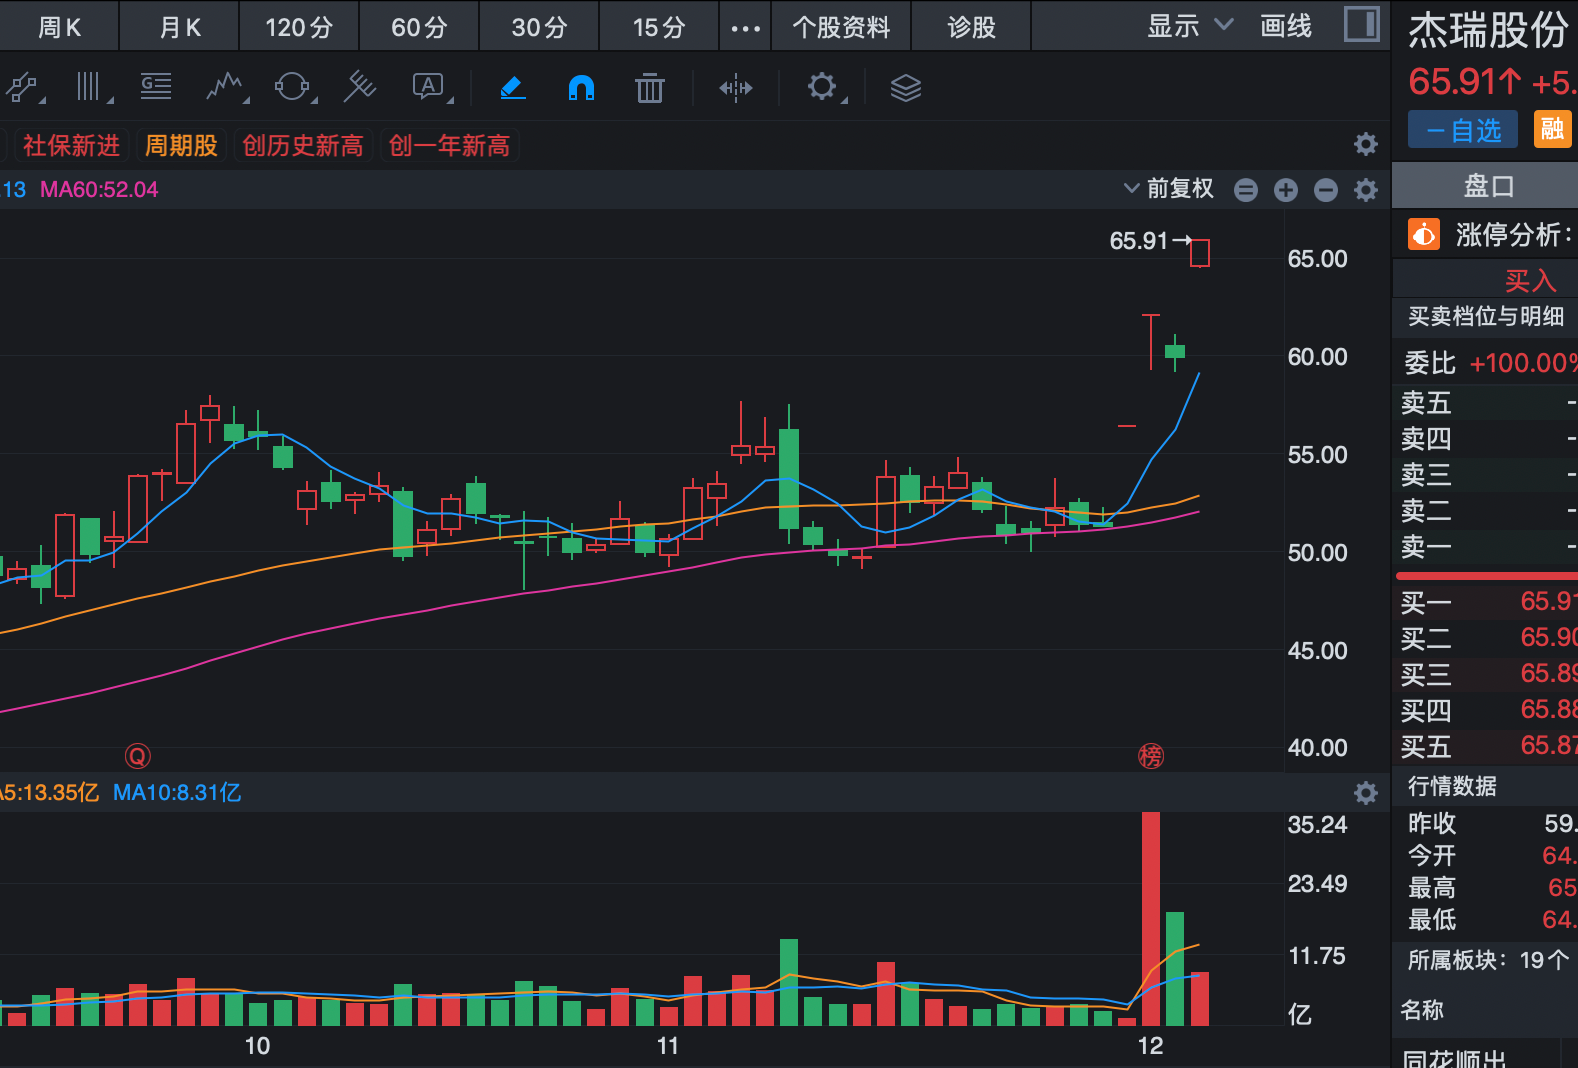Open the 盘口 panel header
1578x1068 pixels.
point(1488,186)
